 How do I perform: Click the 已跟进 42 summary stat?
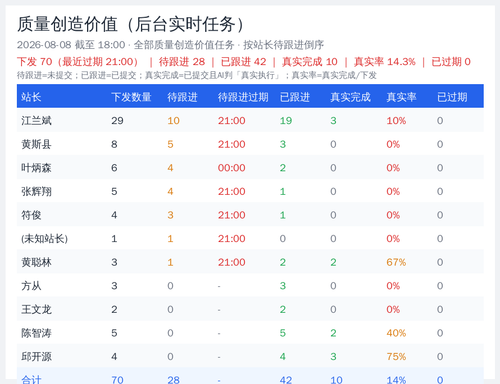pyautogui.click(x=244, y=62)
